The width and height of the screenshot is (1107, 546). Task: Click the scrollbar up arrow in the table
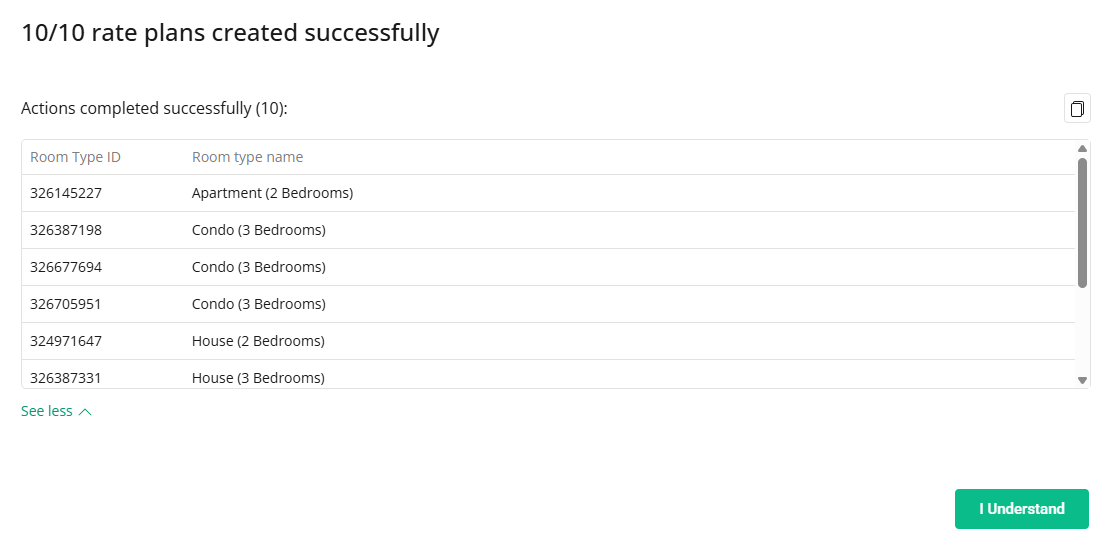pyautogui.click(x=1082, y=149)
